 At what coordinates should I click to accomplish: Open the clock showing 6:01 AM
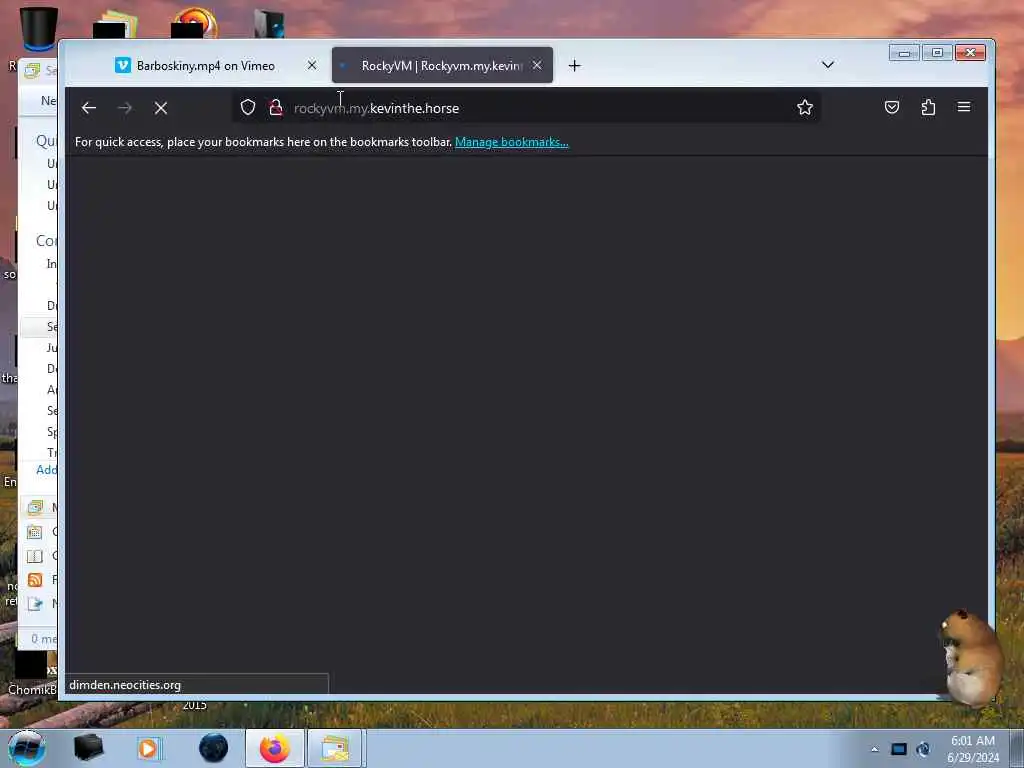[x=972, y=749]
